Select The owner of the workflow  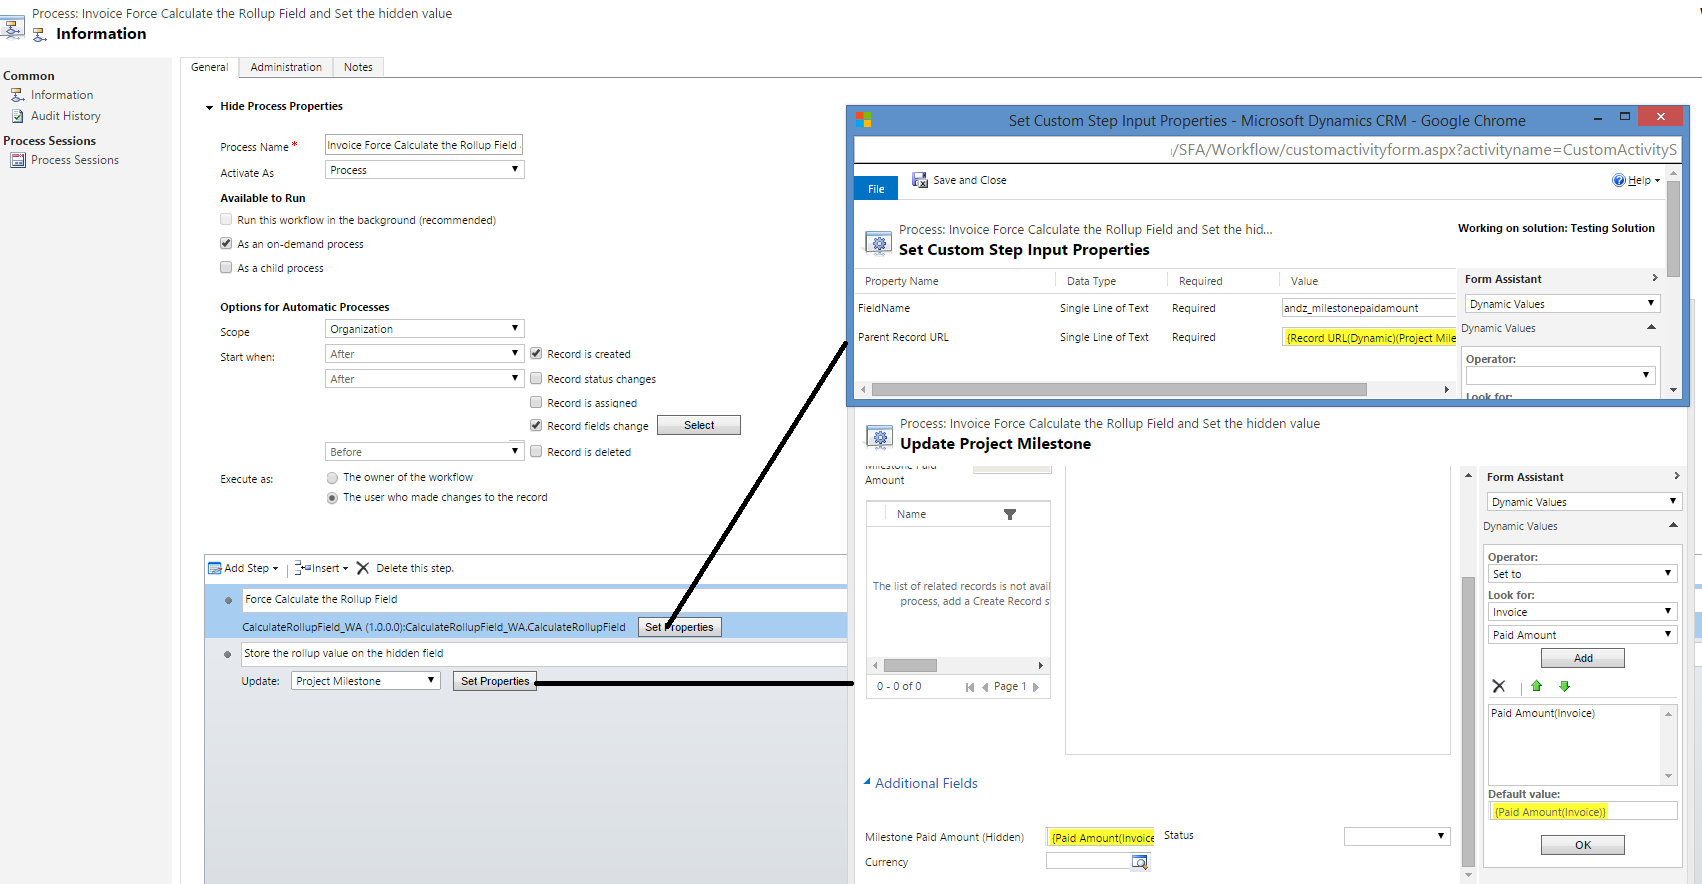coord(332,478)
